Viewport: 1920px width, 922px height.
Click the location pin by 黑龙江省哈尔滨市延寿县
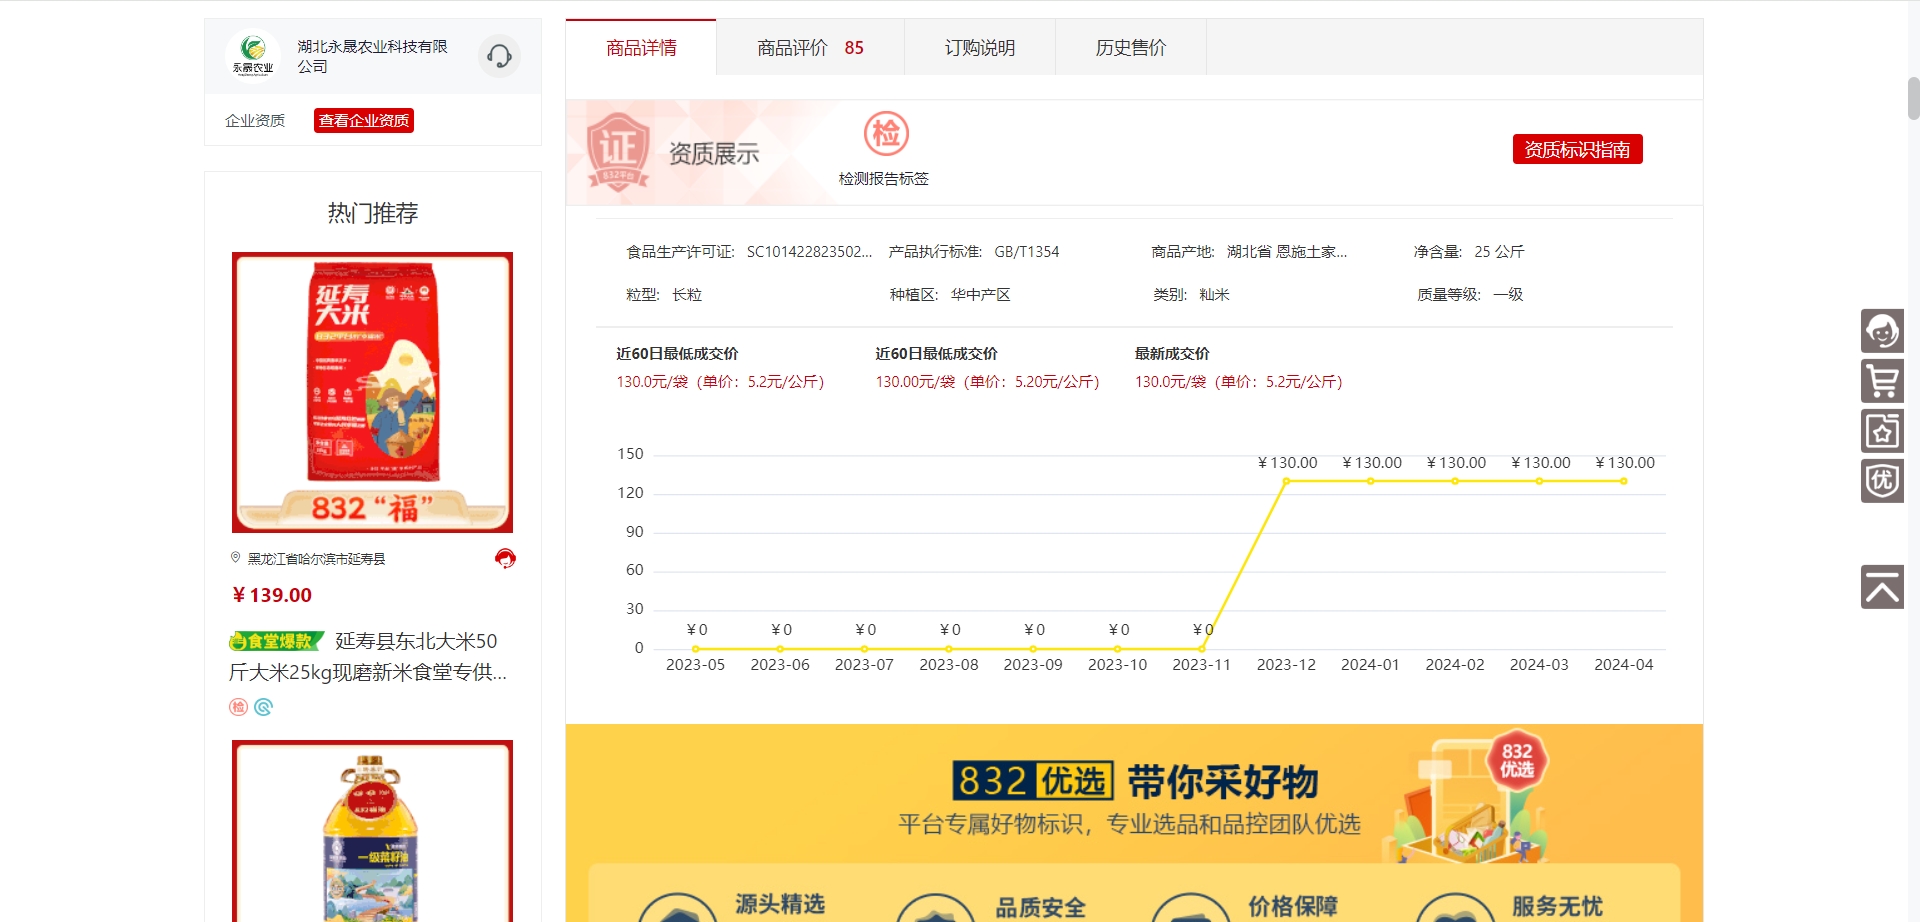pos(236,558)
